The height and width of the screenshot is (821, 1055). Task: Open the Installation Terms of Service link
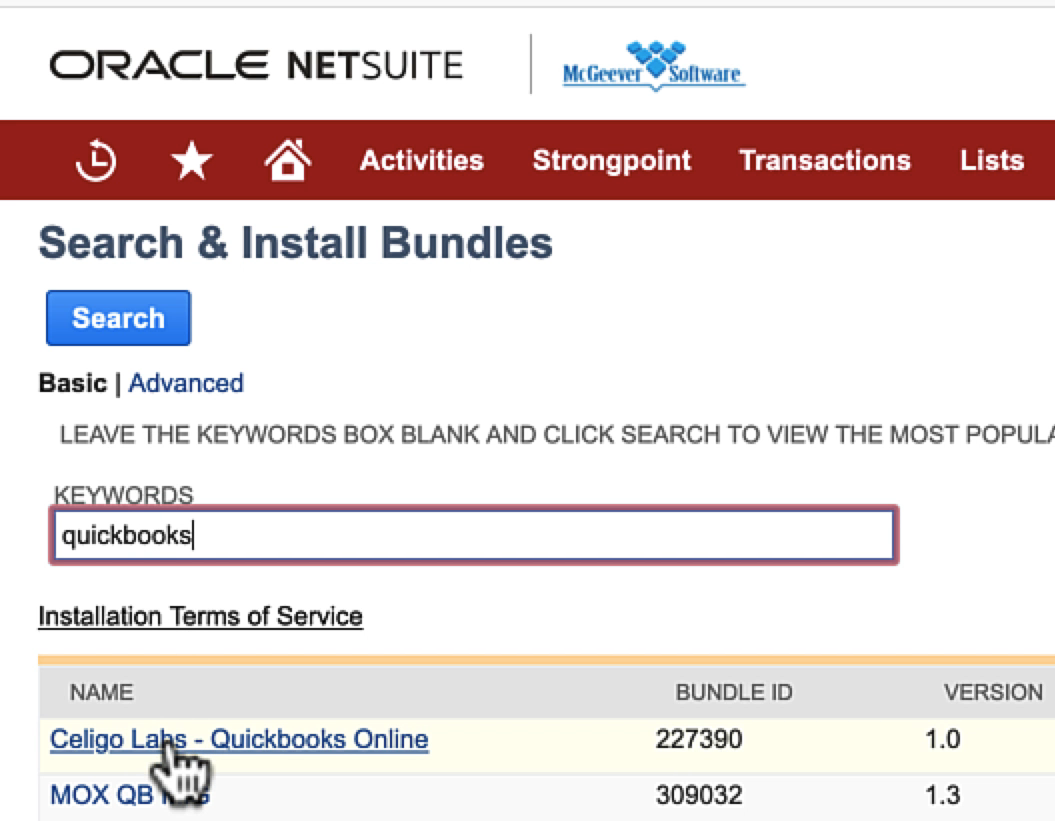point(201,616)
